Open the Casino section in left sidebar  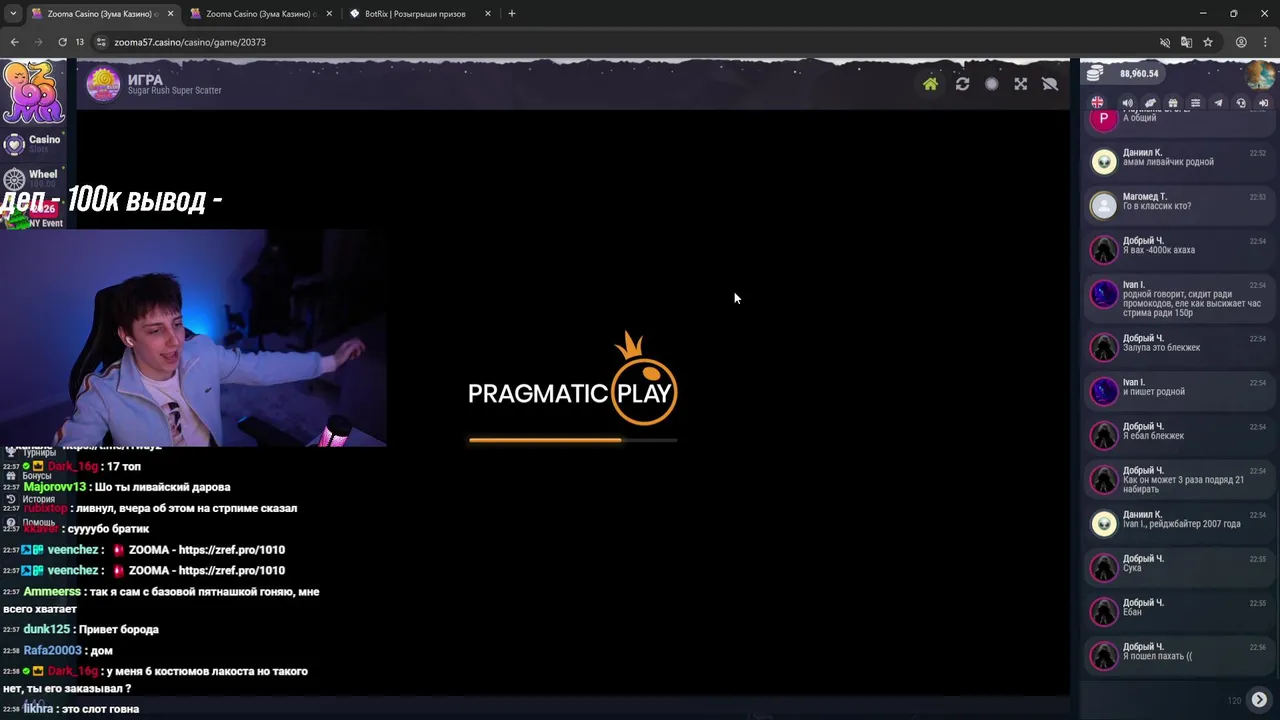(x=33, y=143)
